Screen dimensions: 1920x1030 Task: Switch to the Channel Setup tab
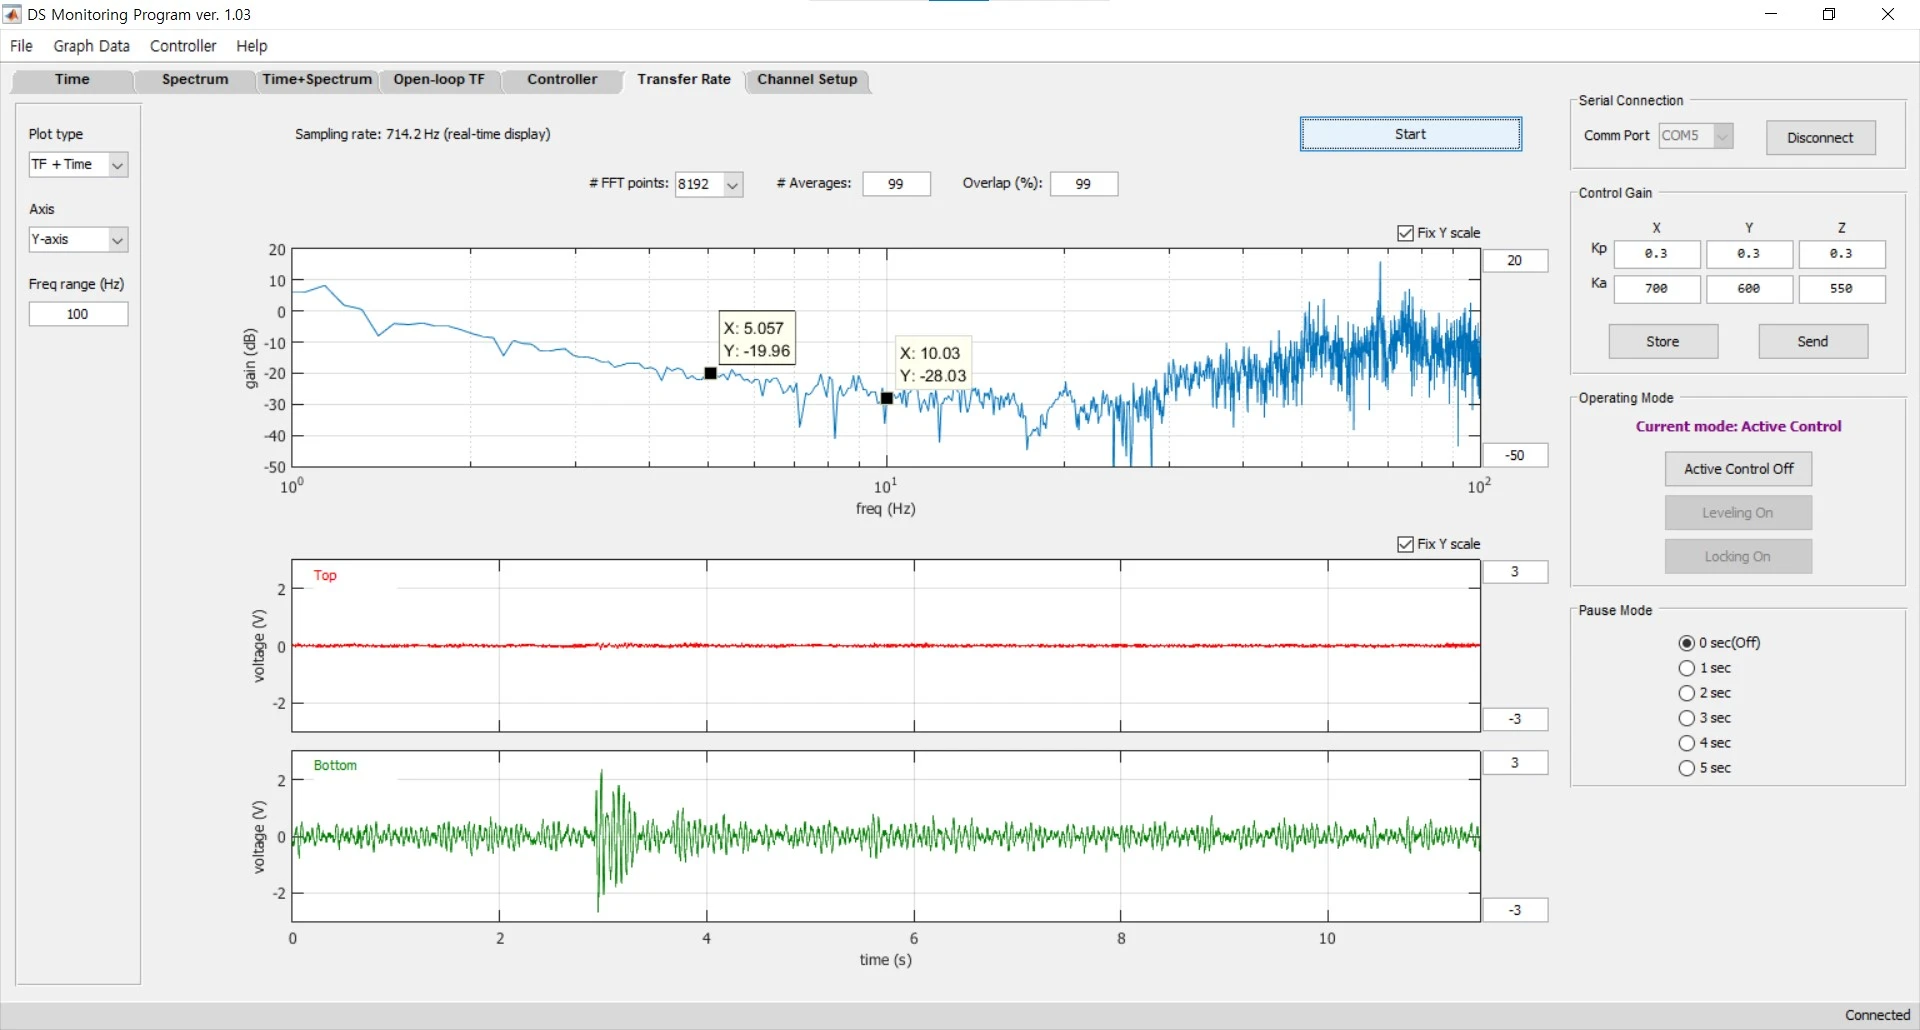[807, 80]
